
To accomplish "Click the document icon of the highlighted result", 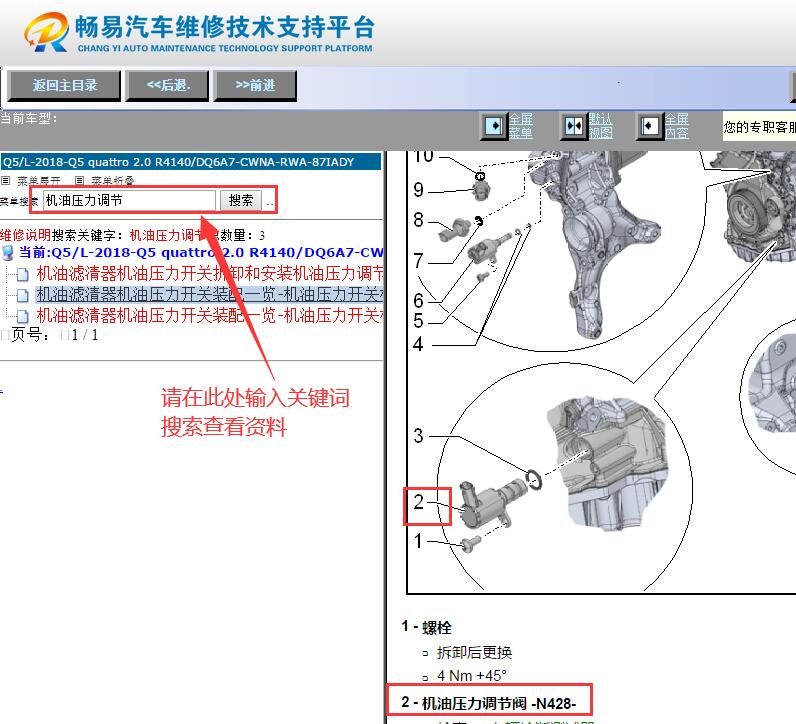I will [22, 295].
